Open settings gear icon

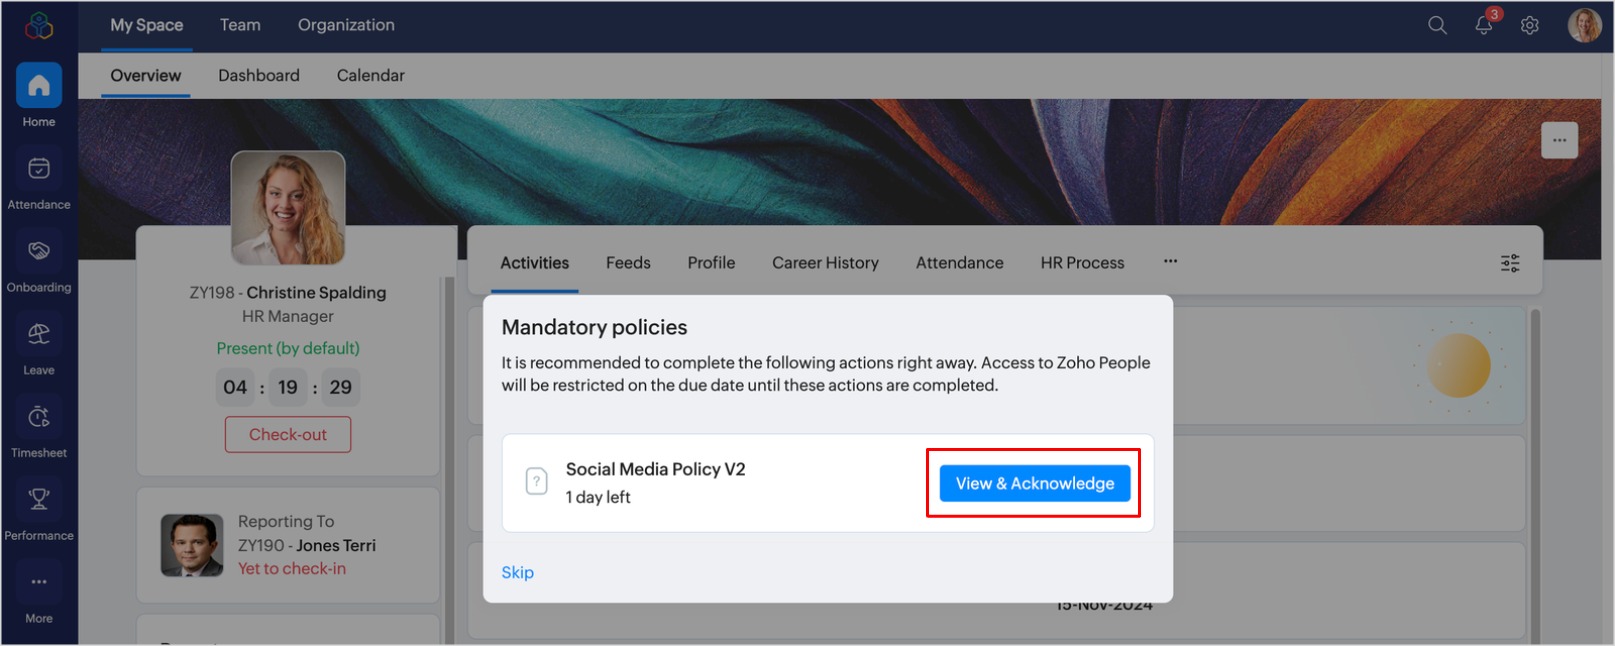[1530, 26]
